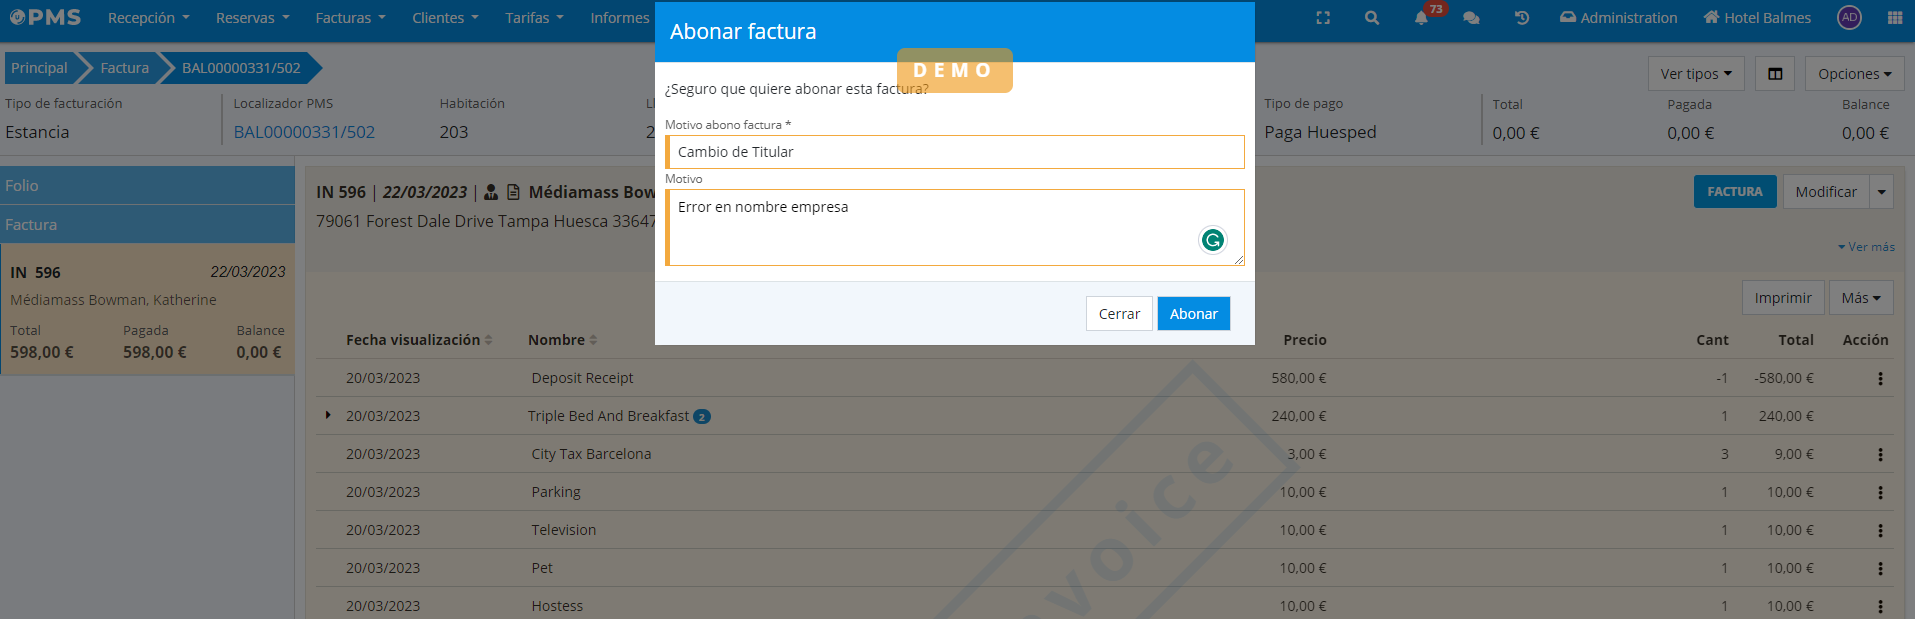Click the history clock icon

point(1522,18)
